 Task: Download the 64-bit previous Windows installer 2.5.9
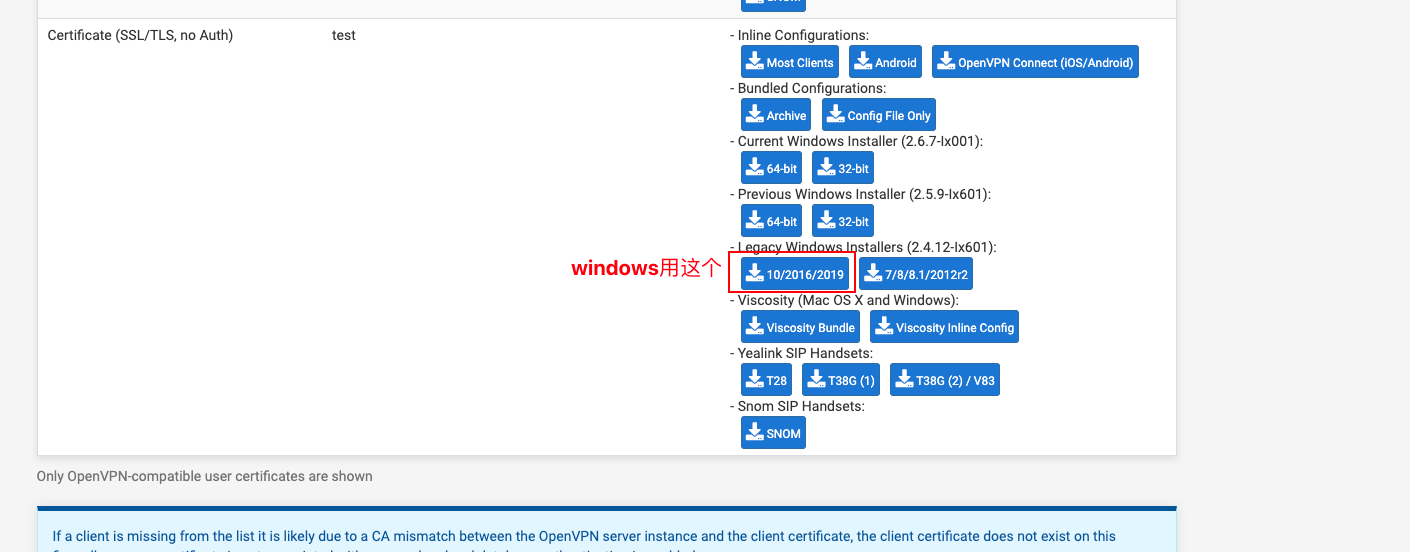pyautogui.click(x=771, y=221)
